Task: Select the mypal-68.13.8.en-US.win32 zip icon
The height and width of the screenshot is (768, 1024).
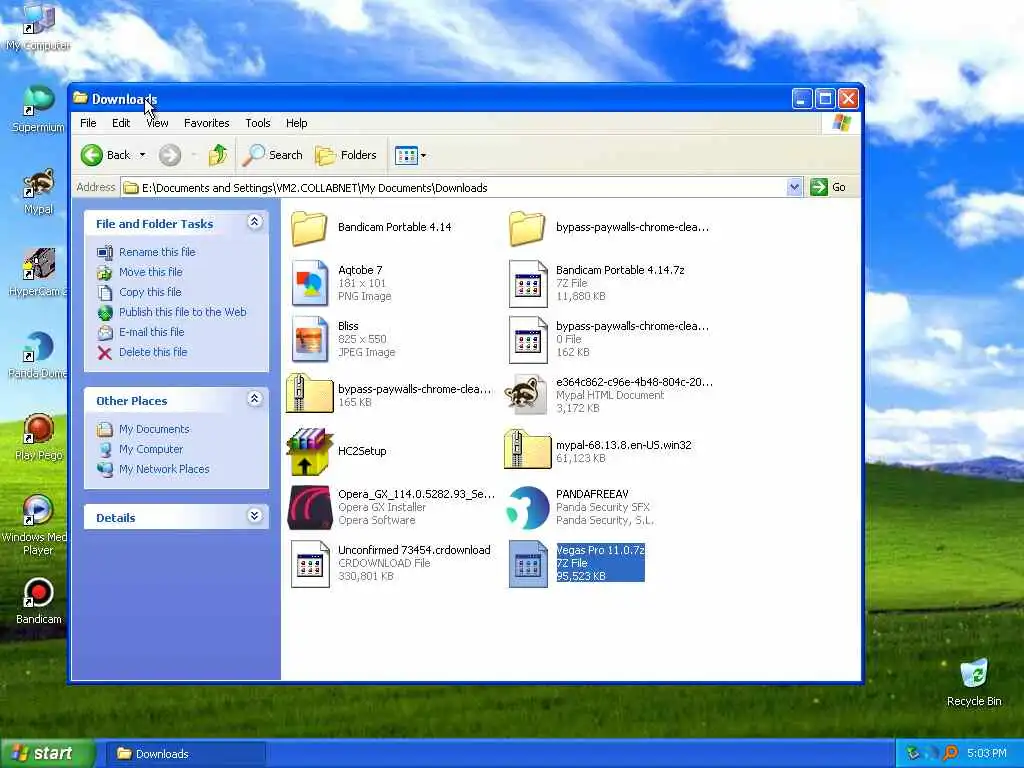Action: 528,449
